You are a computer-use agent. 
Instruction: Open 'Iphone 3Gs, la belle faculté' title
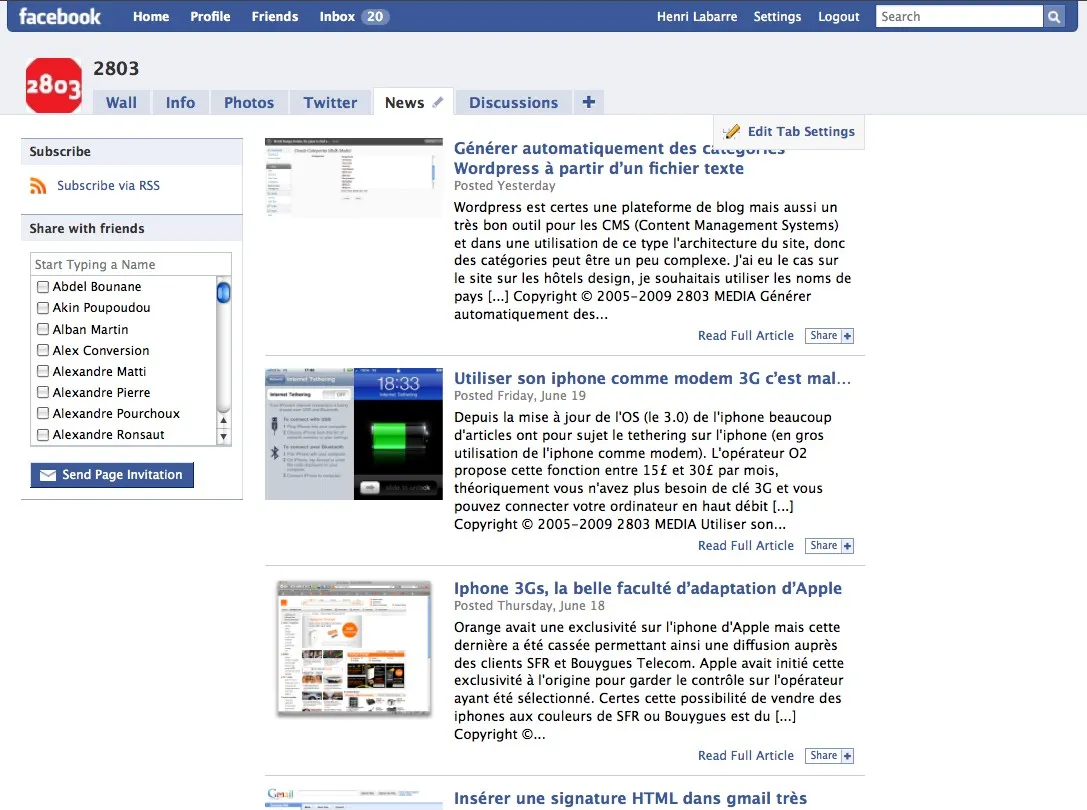[647, 588]
